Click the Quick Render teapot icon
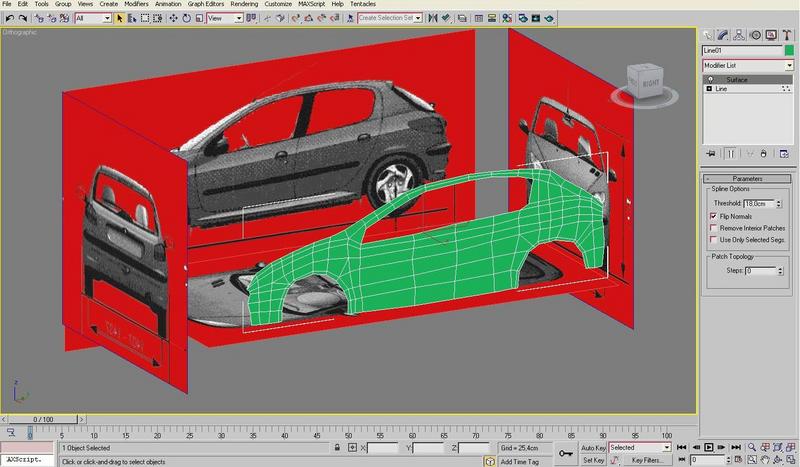Viewport: 800px width, 467px height. tap(549, 18)
